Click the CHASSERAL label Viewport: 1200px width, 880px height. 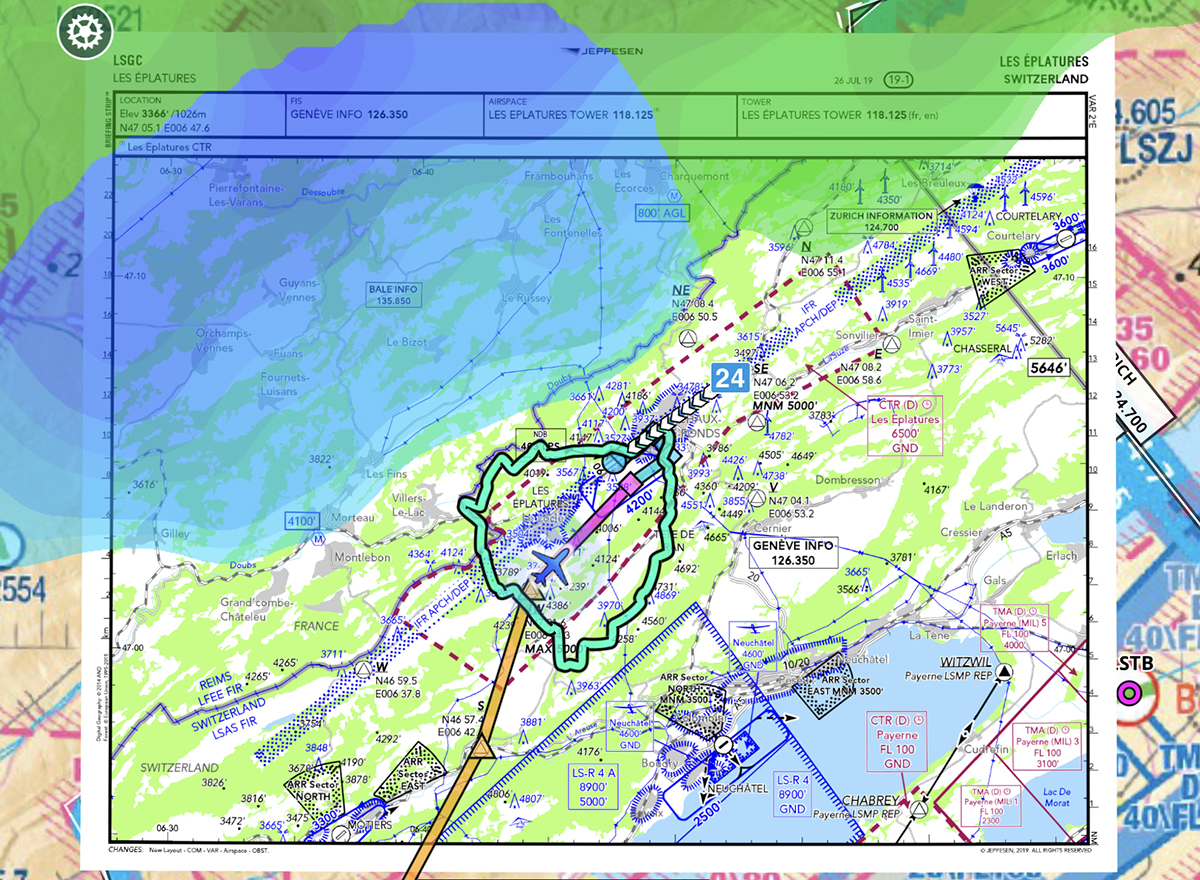(984, 348)
